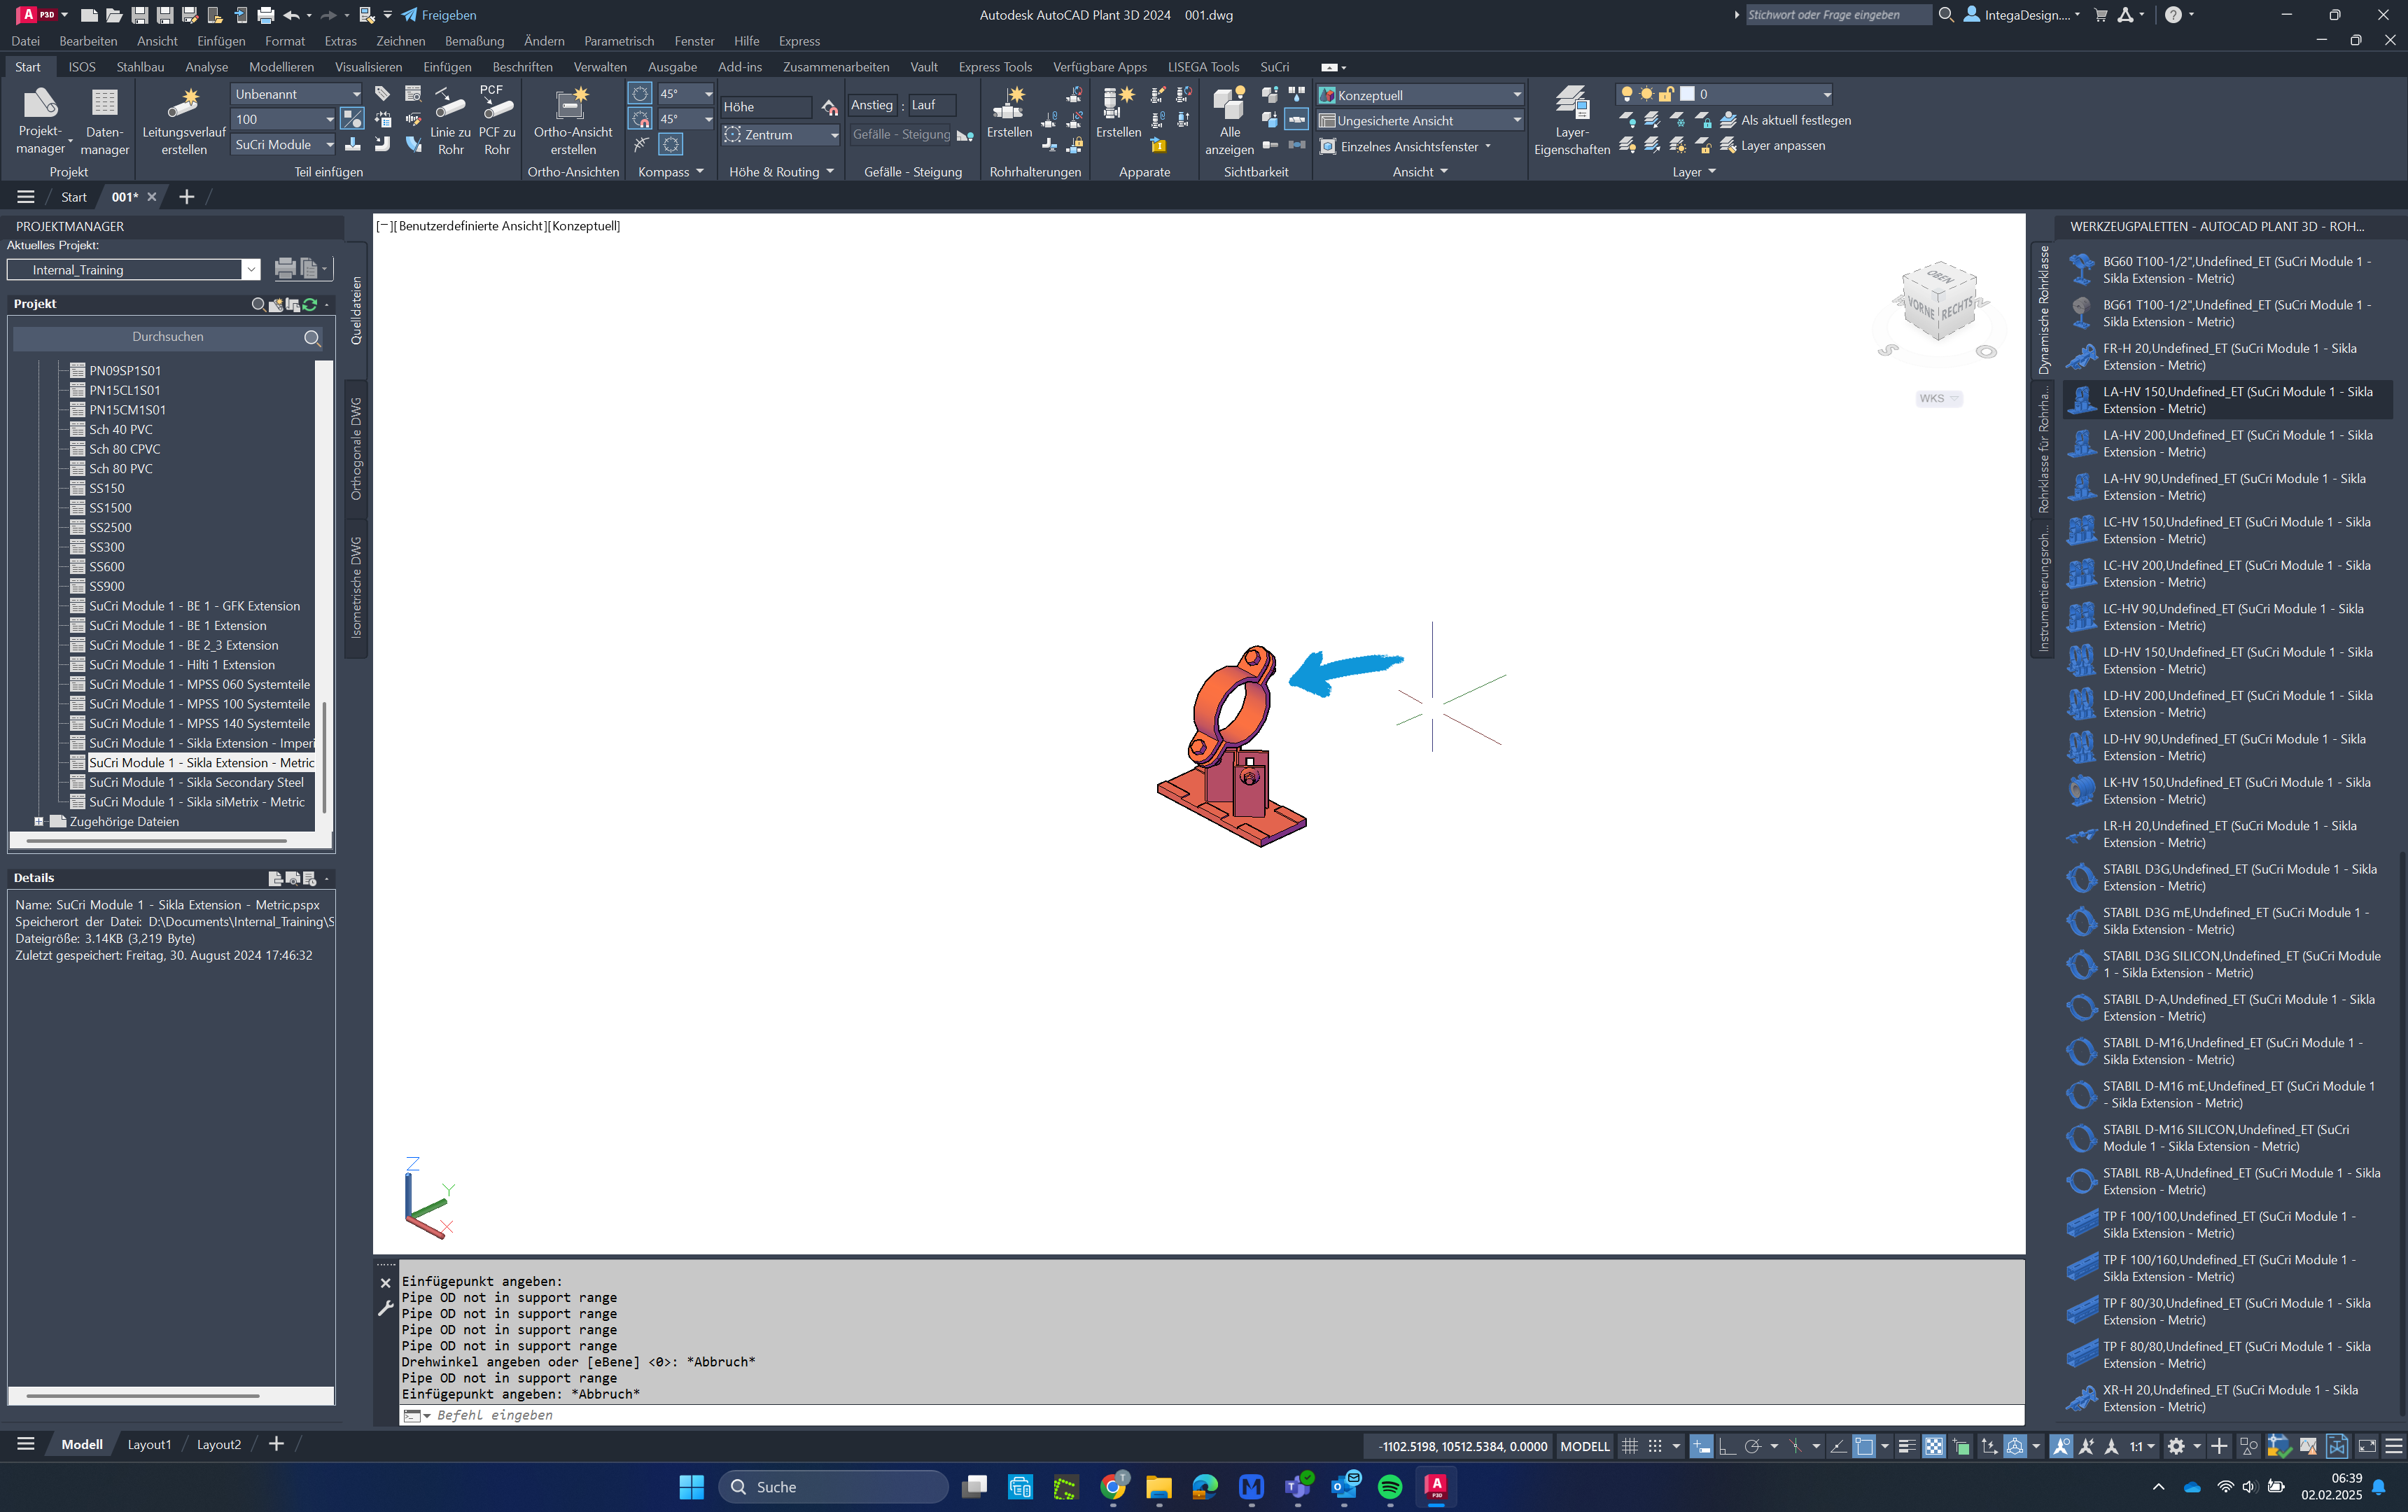Toggle the grid display in status bar
Image resolution: width=2408 pixels, height=1512 pixels.
pos(1630,1446)
